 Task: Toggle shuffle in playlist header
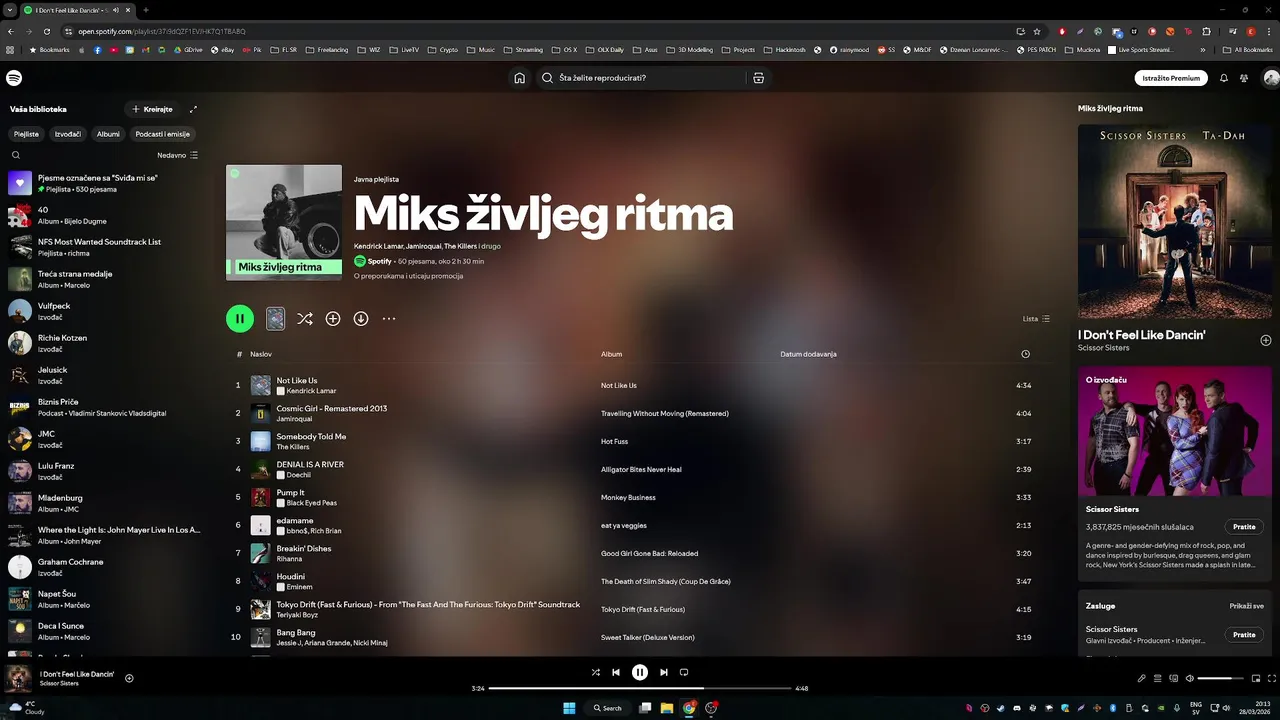tap(305, 318)
